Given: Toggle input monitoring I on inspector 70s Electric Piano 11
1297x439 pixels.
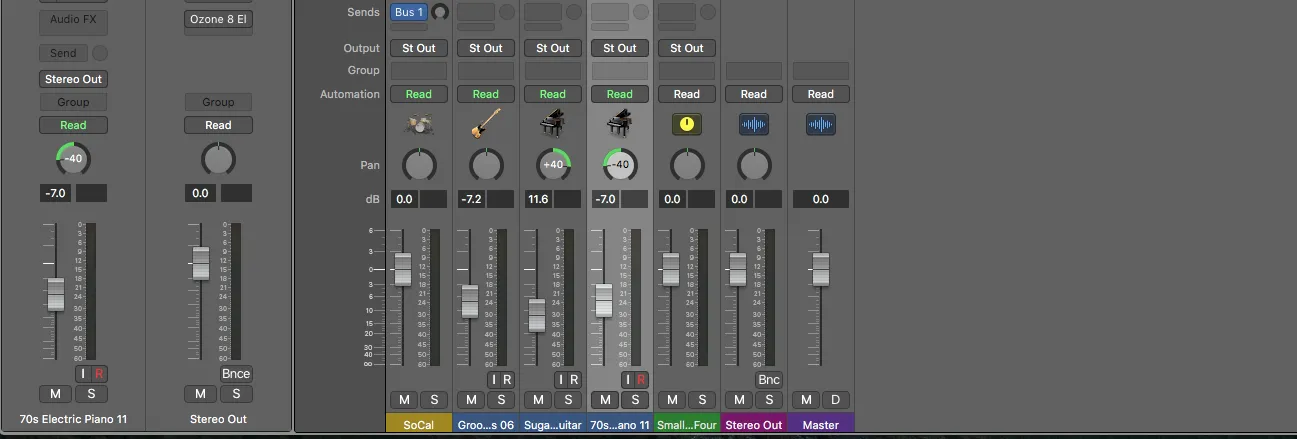Looking at the screenshot, I should coord(84,374).
